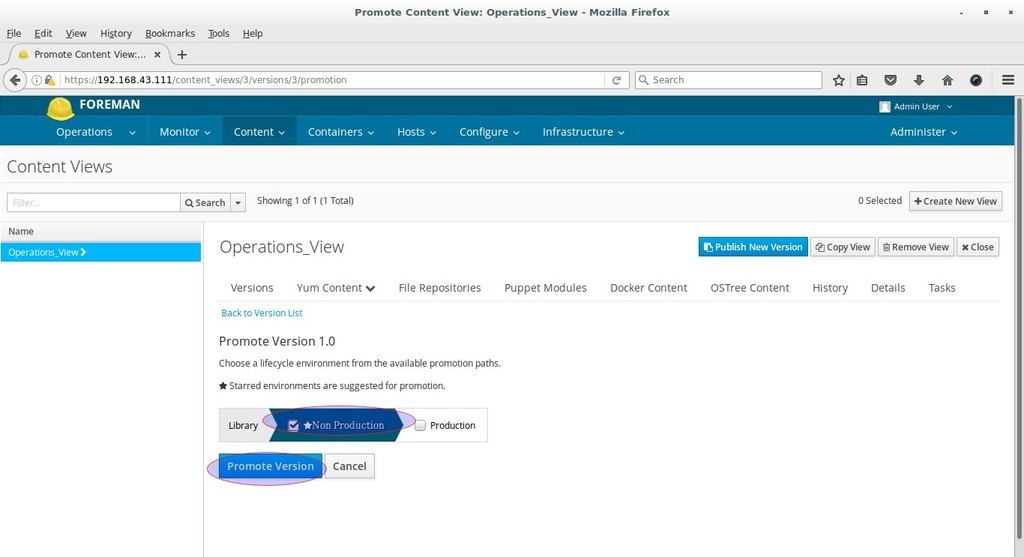Open the bookmarks list icon

click(862, 80)
